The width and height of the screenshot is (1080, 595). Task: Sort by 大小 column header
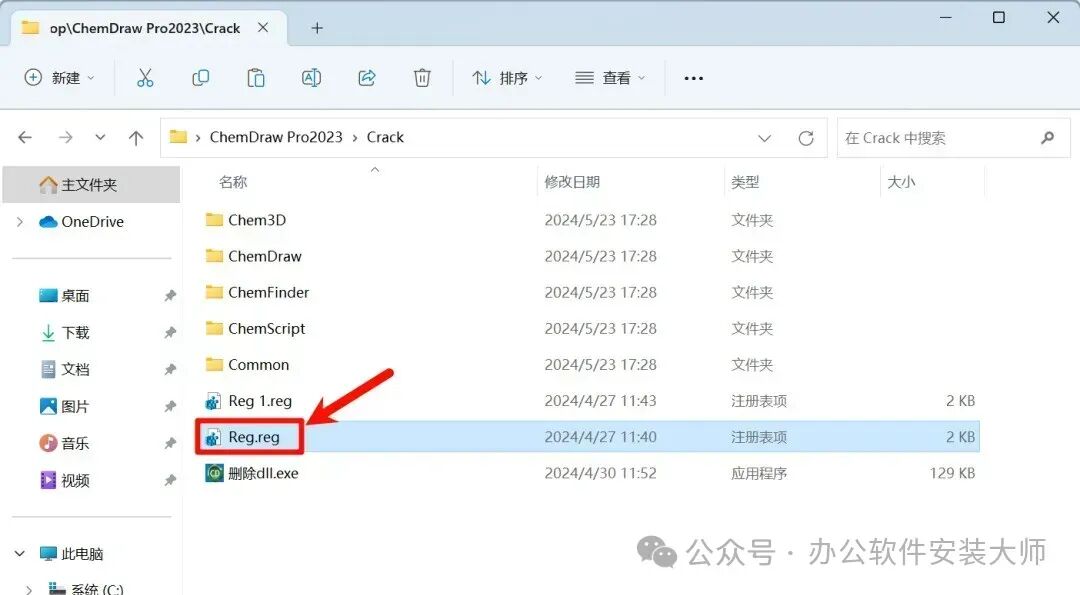(901, 182)
